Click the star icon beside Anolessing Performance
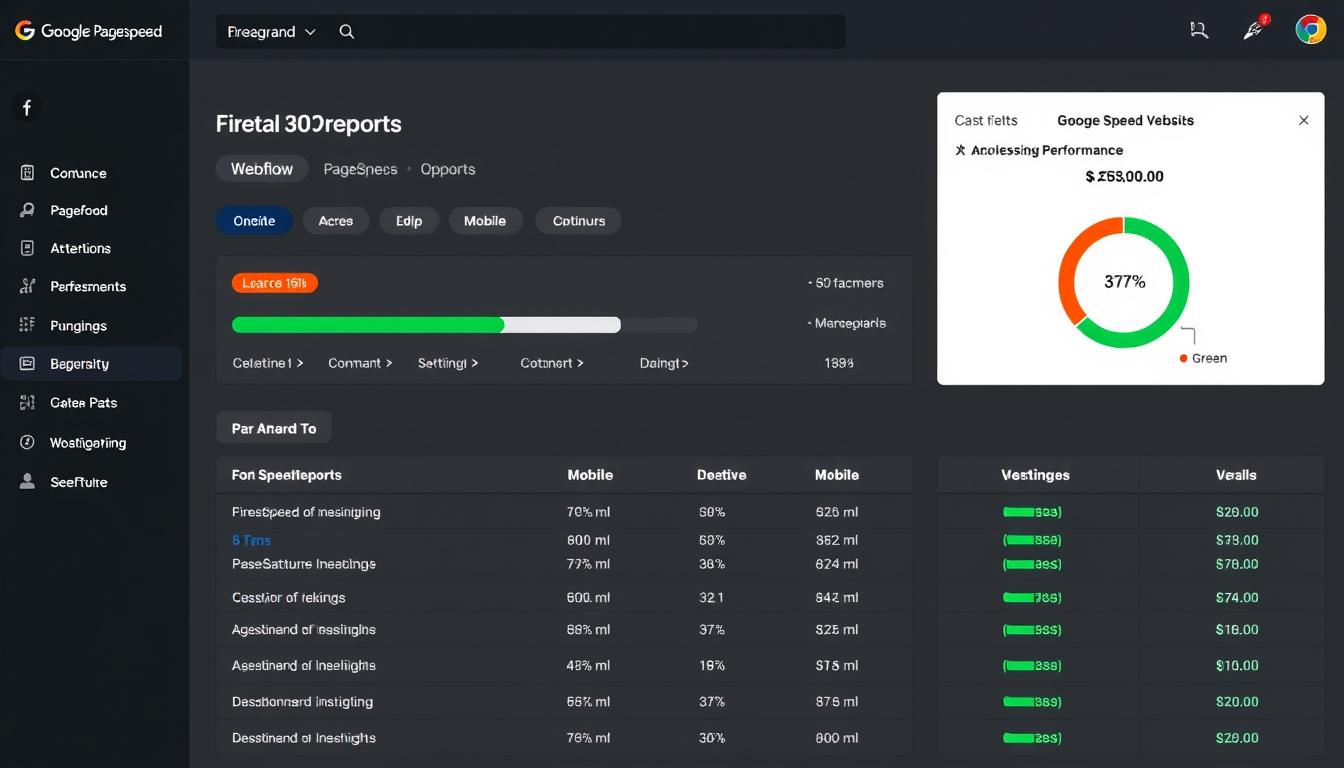The image size is (1344, 768). click(960, 150)
